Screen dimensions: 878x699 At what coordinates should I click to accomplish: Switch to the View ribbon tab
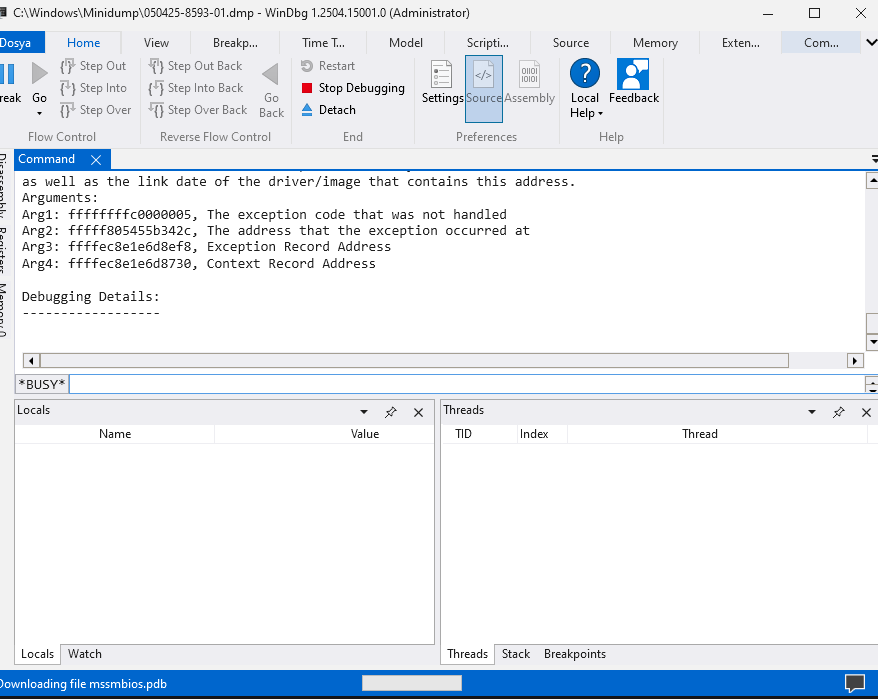pos(156,43)
